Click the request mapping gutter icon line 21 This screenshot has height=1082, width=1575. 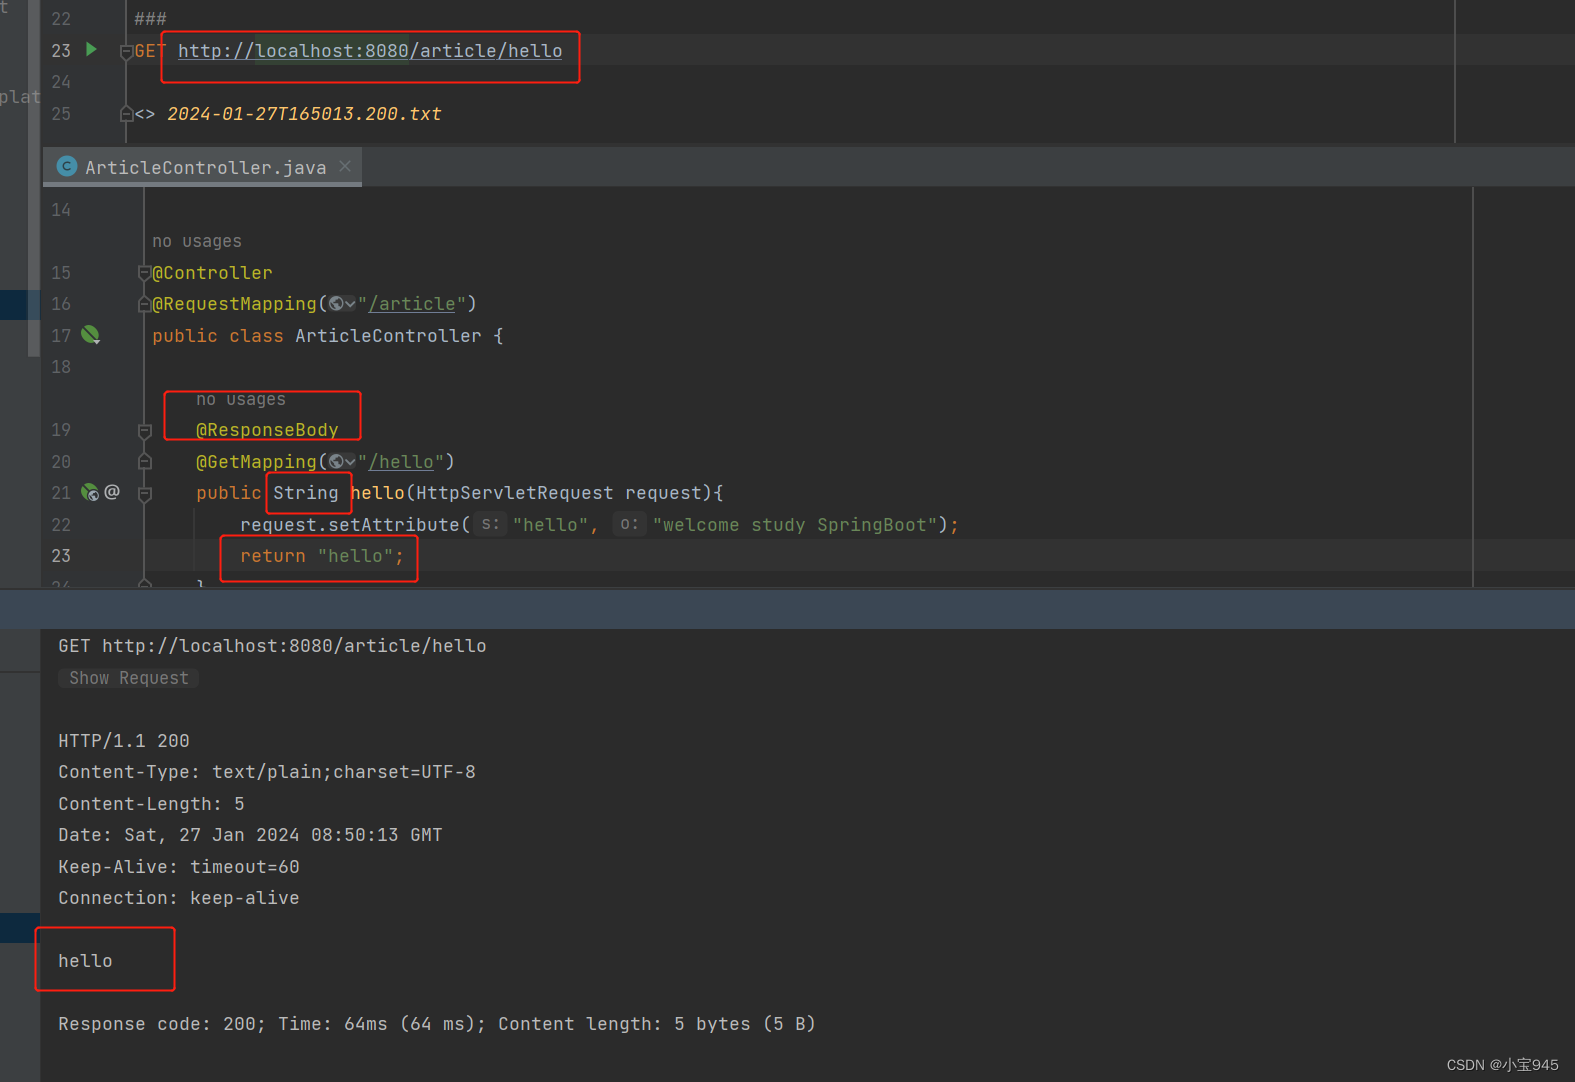tap(90, 492)
